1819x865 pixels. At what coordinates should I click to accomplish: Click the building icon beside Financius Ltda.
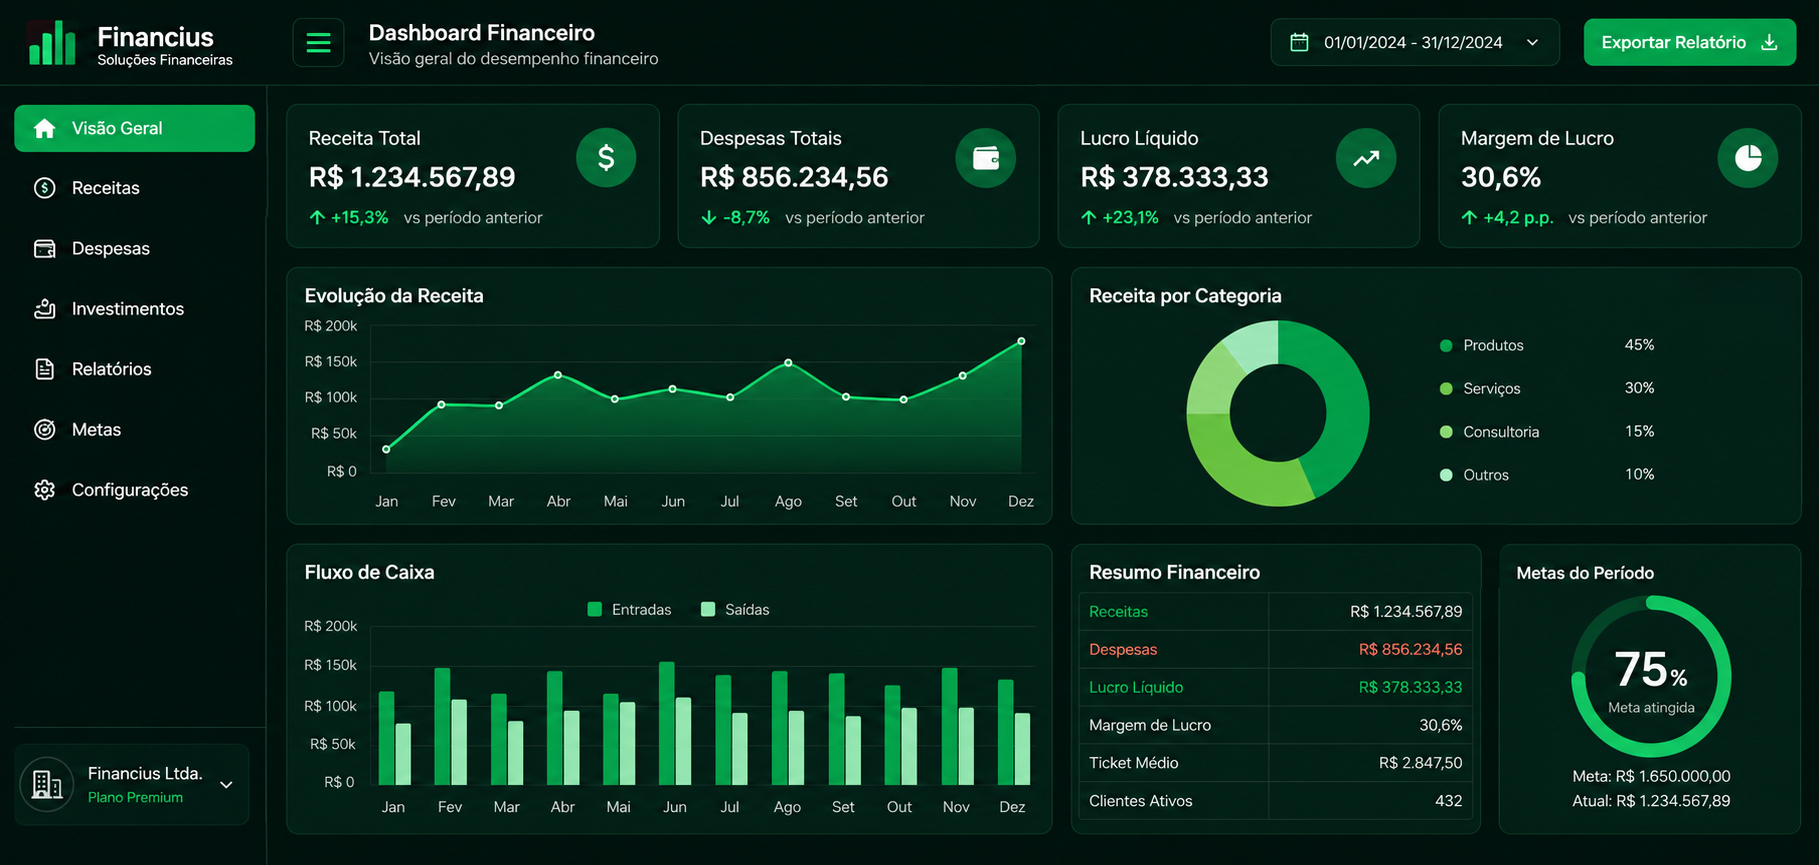coord(47,785)
